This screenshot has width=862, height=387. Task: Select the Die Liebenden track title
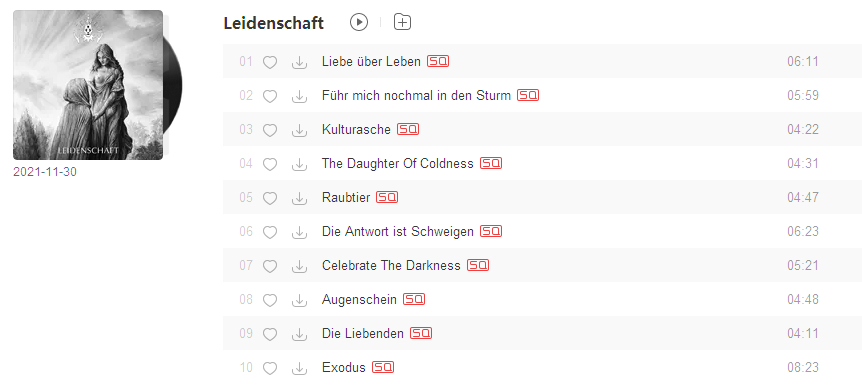(x=363, y=333)
